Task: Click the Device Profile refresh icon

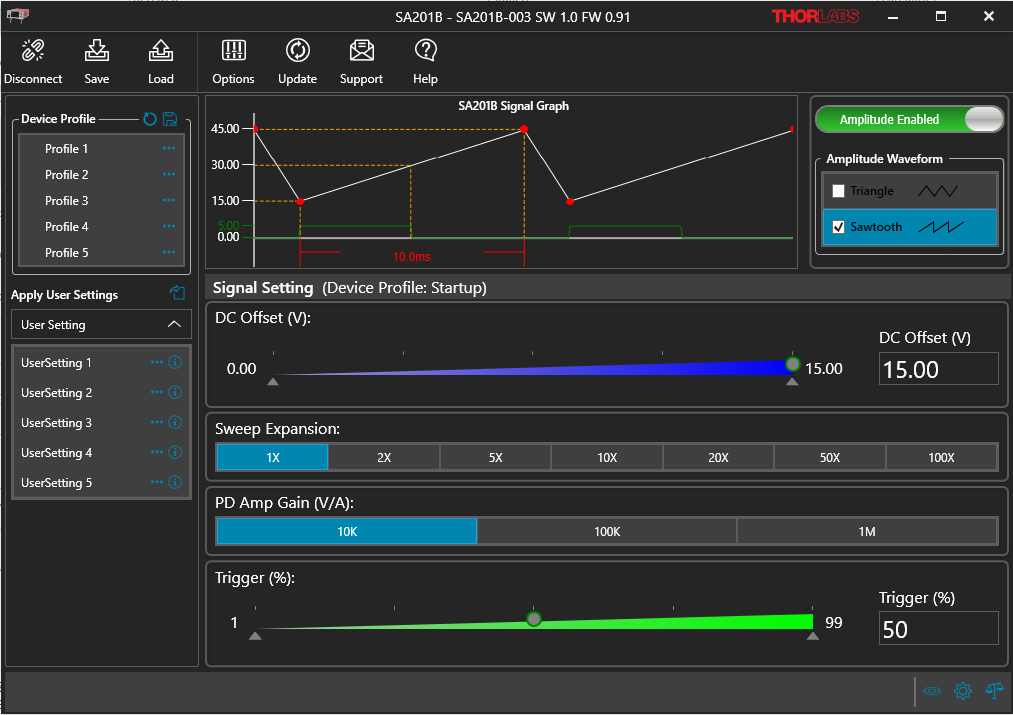Action: tap(150, 119)
